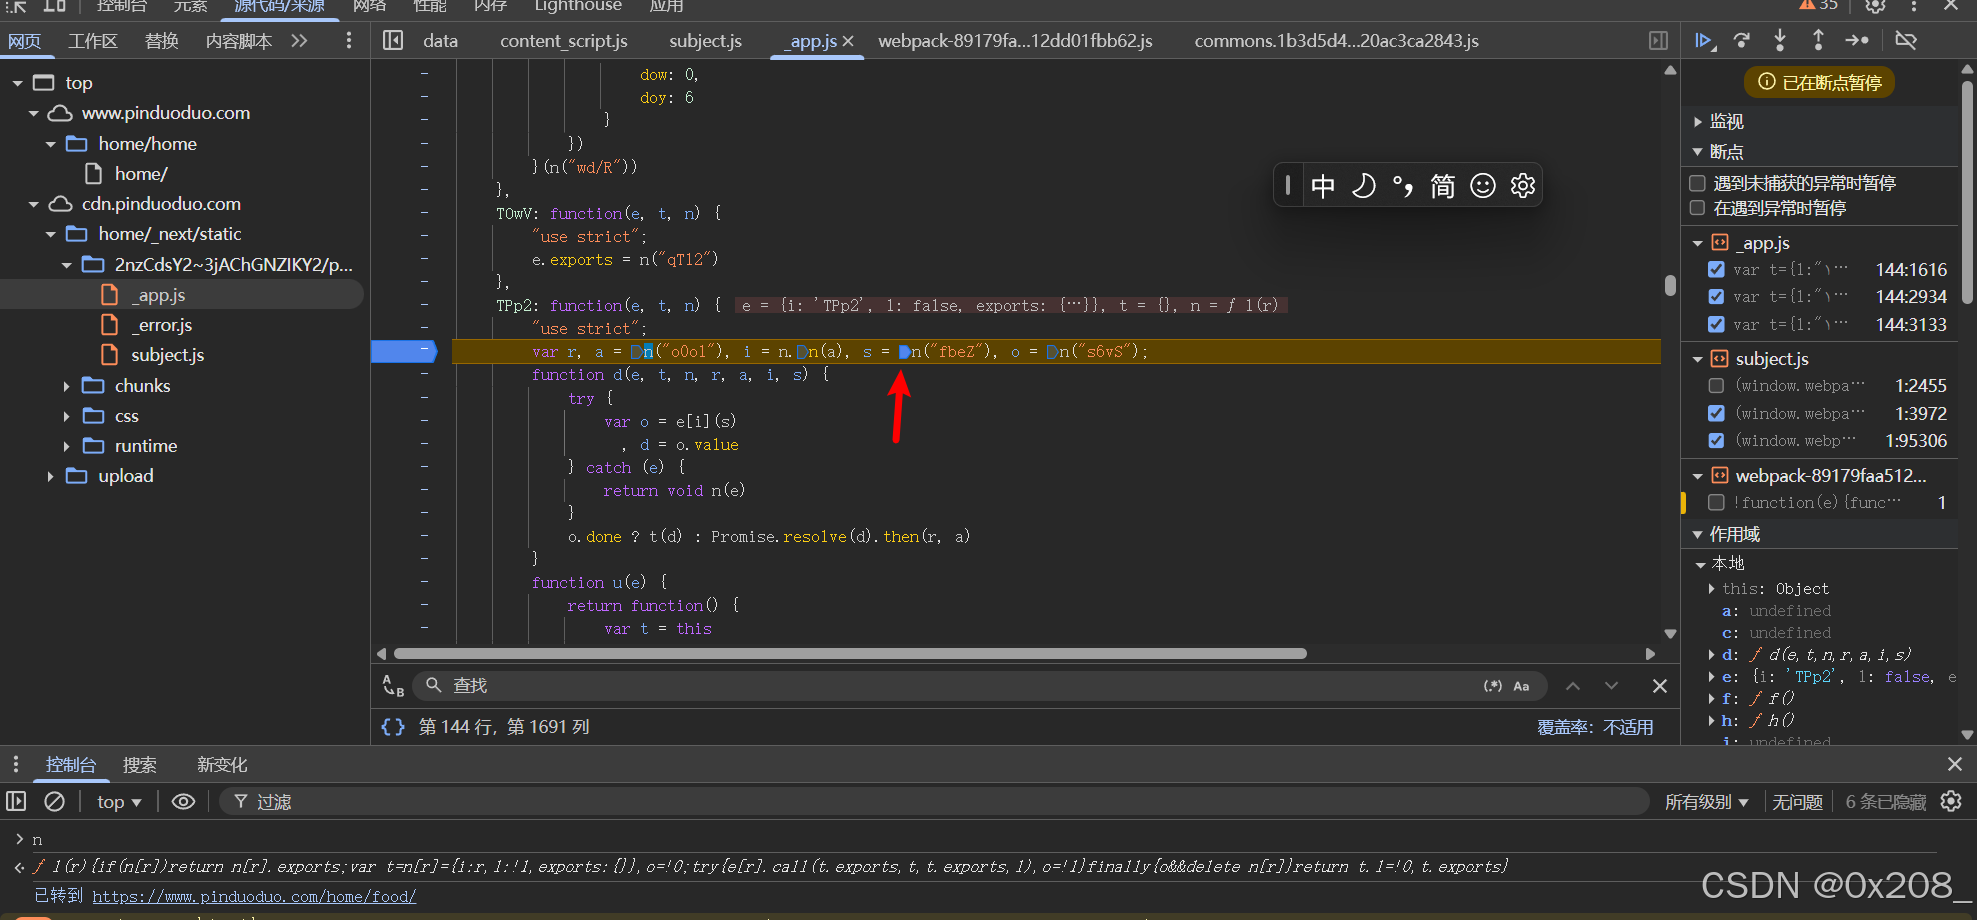Click horizontal scrollbar of code editor
Viewport: 1977px width, 920px height.
(x=850, y=653)
